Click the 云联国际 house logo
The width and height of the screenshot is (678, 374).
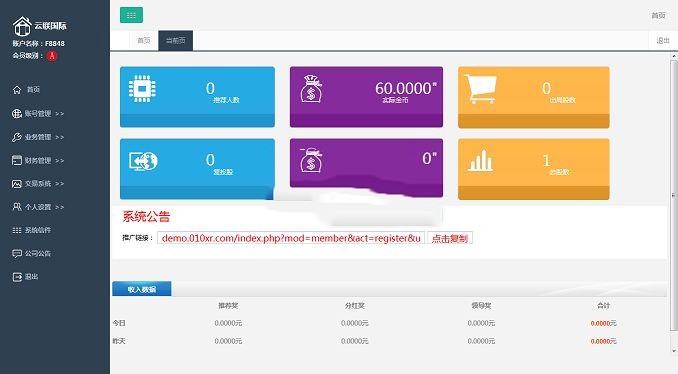pyautogui.click(x=22, y=26)
